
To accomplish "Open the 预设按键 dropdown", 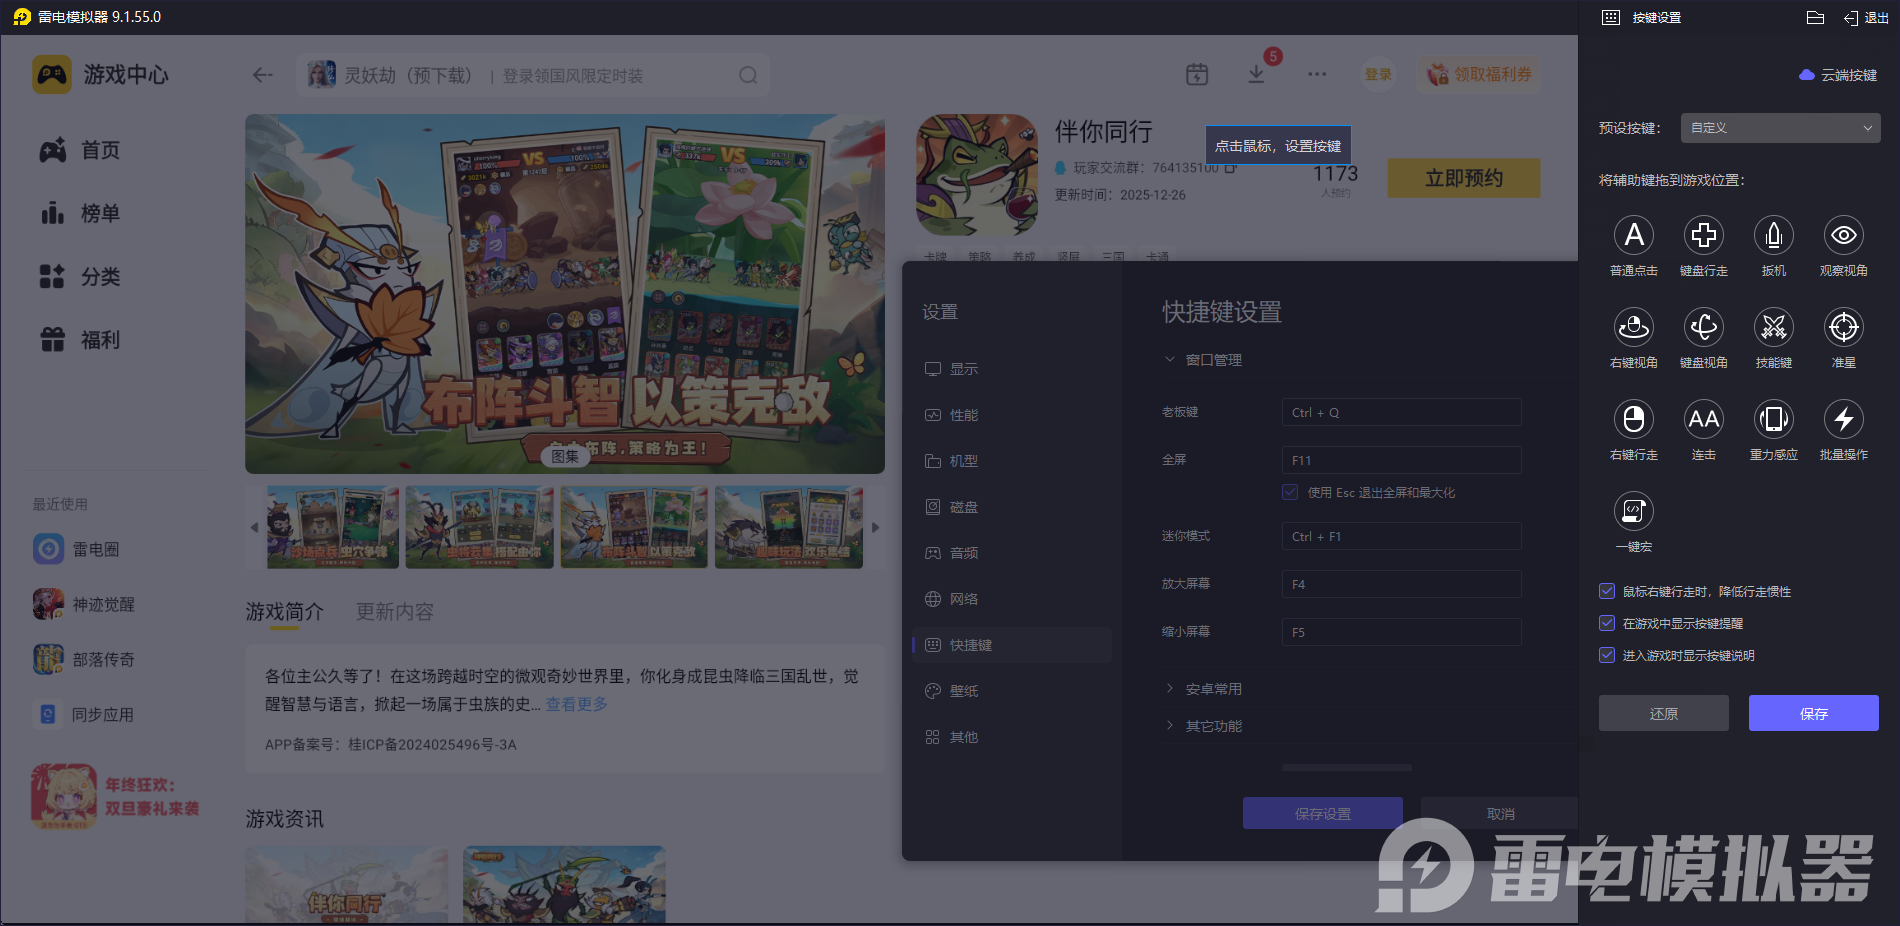I will pos(1780,128).
